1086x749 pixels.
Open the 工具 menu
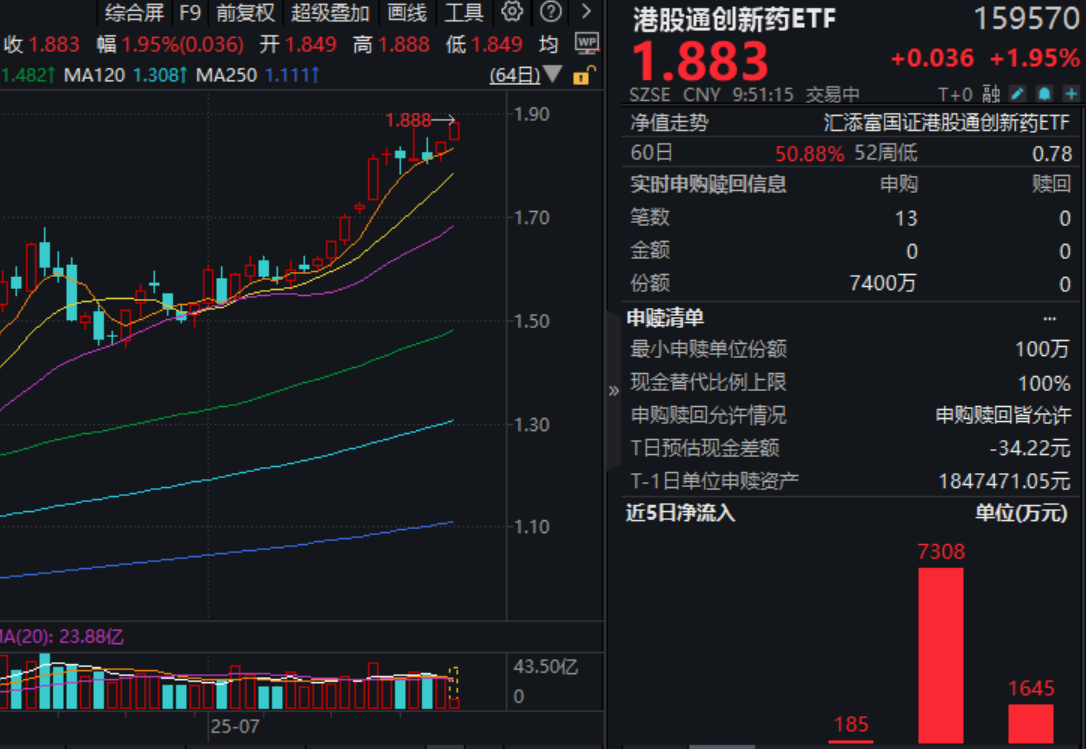[464, 13]
